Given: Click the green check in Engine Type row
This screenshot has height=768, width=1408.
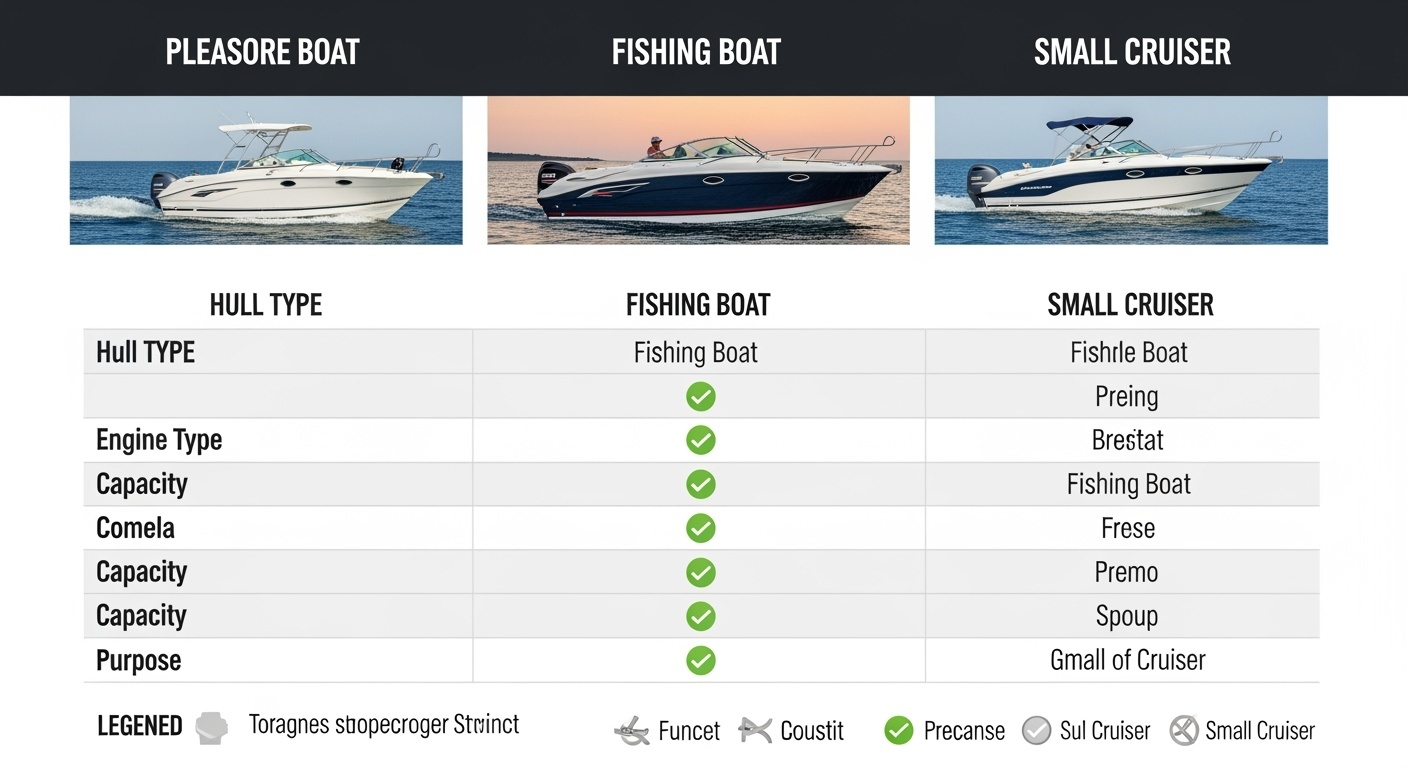Looking at the screenshot, I should (701, 440).
